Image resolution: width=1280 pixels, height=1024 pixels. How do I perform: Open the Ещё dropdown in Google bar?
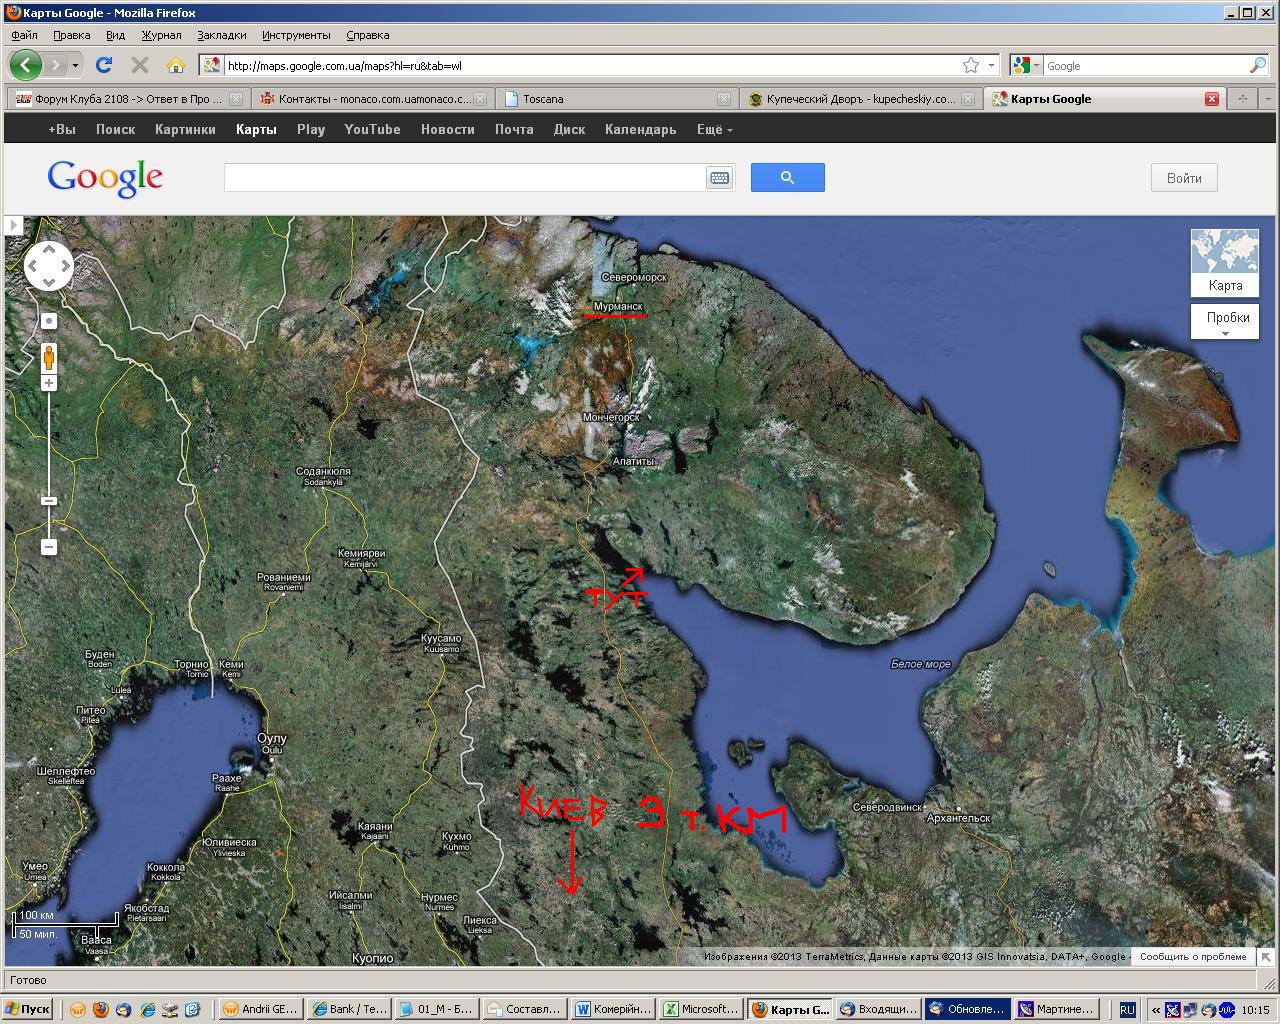coord(714,129)
